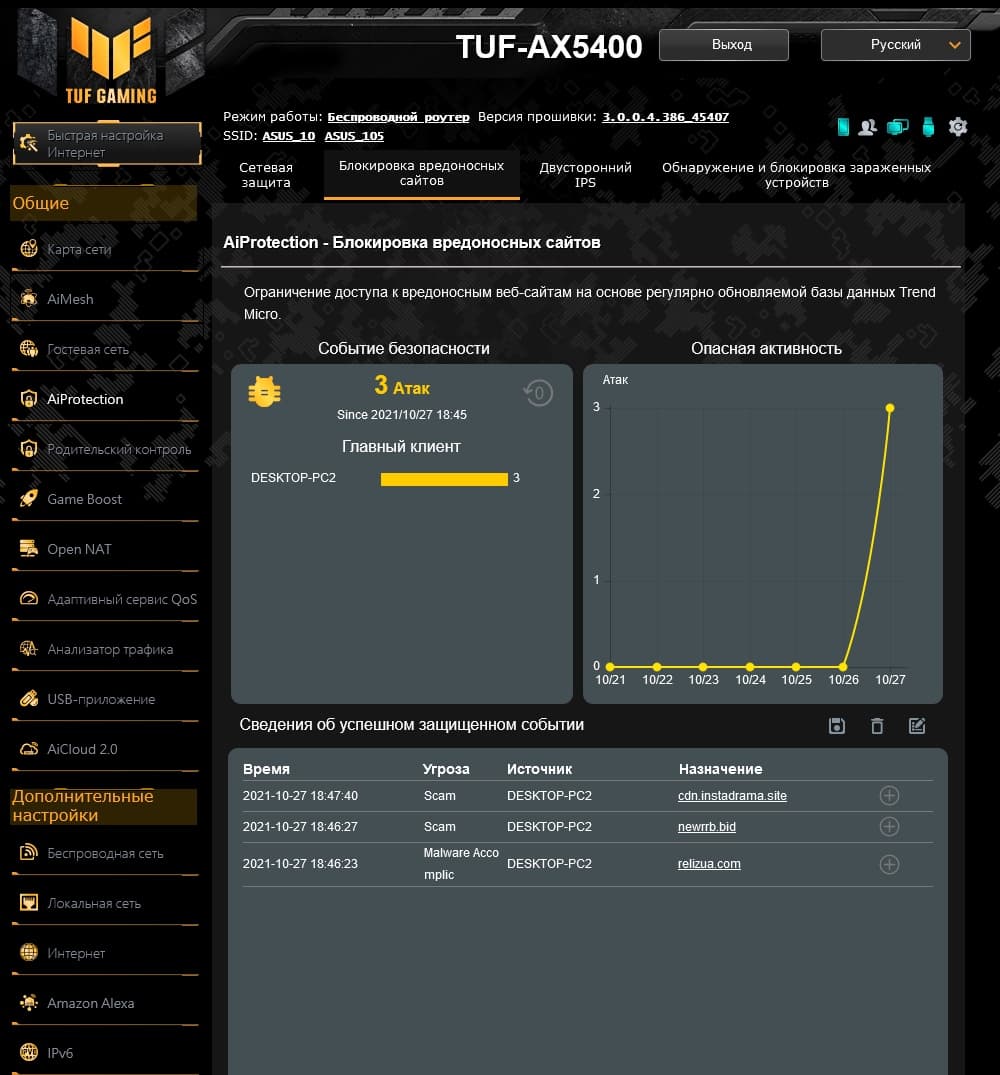Select timestamp 2021-10-27 18:47:40

(x=300, y=796)
